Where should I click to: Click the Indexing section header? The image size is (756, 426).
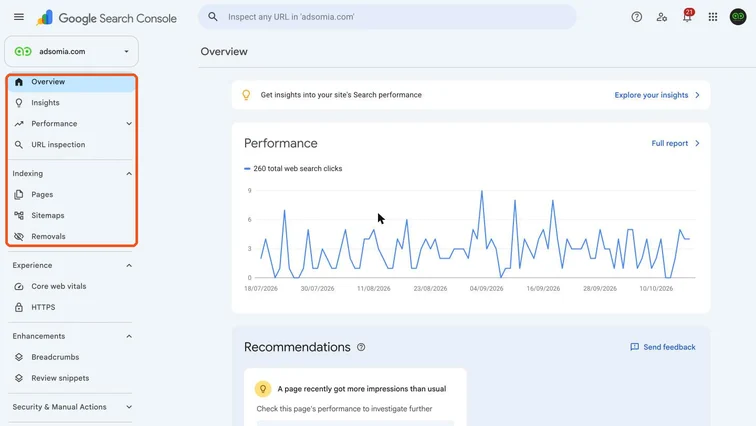pos(71,173)
